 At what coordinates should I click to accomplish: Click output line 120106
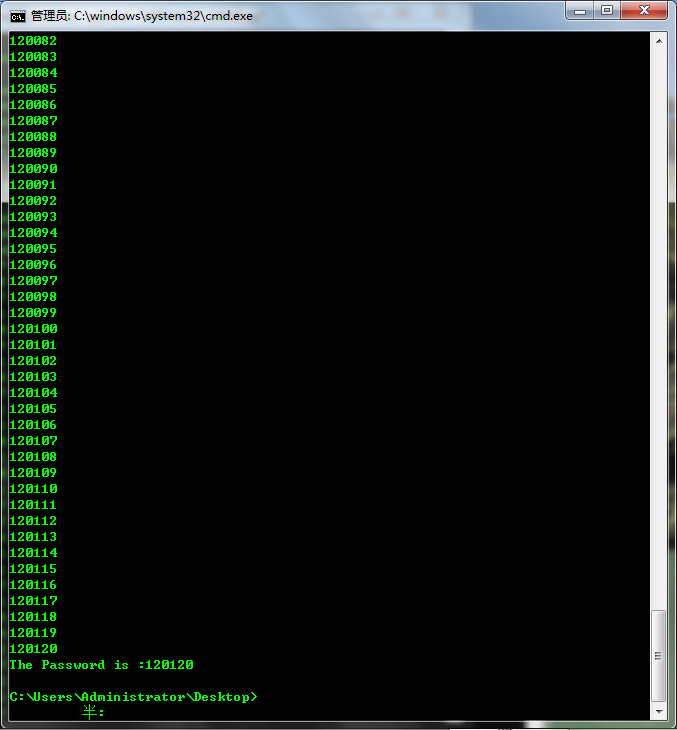33,425
